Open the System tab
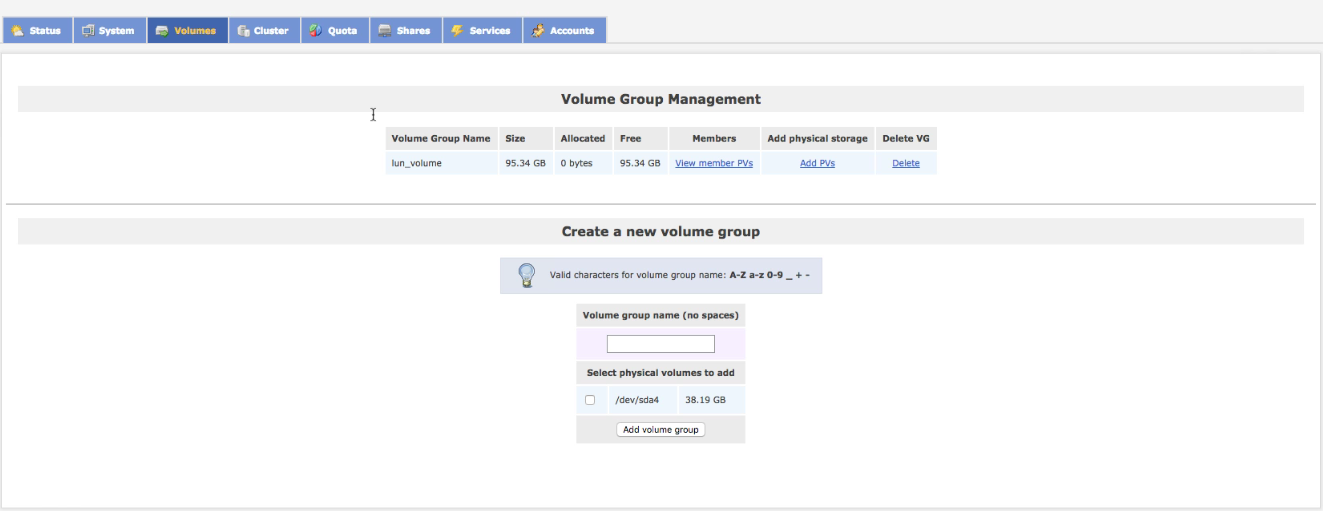The image size is (1323, 511). [109, 31]
